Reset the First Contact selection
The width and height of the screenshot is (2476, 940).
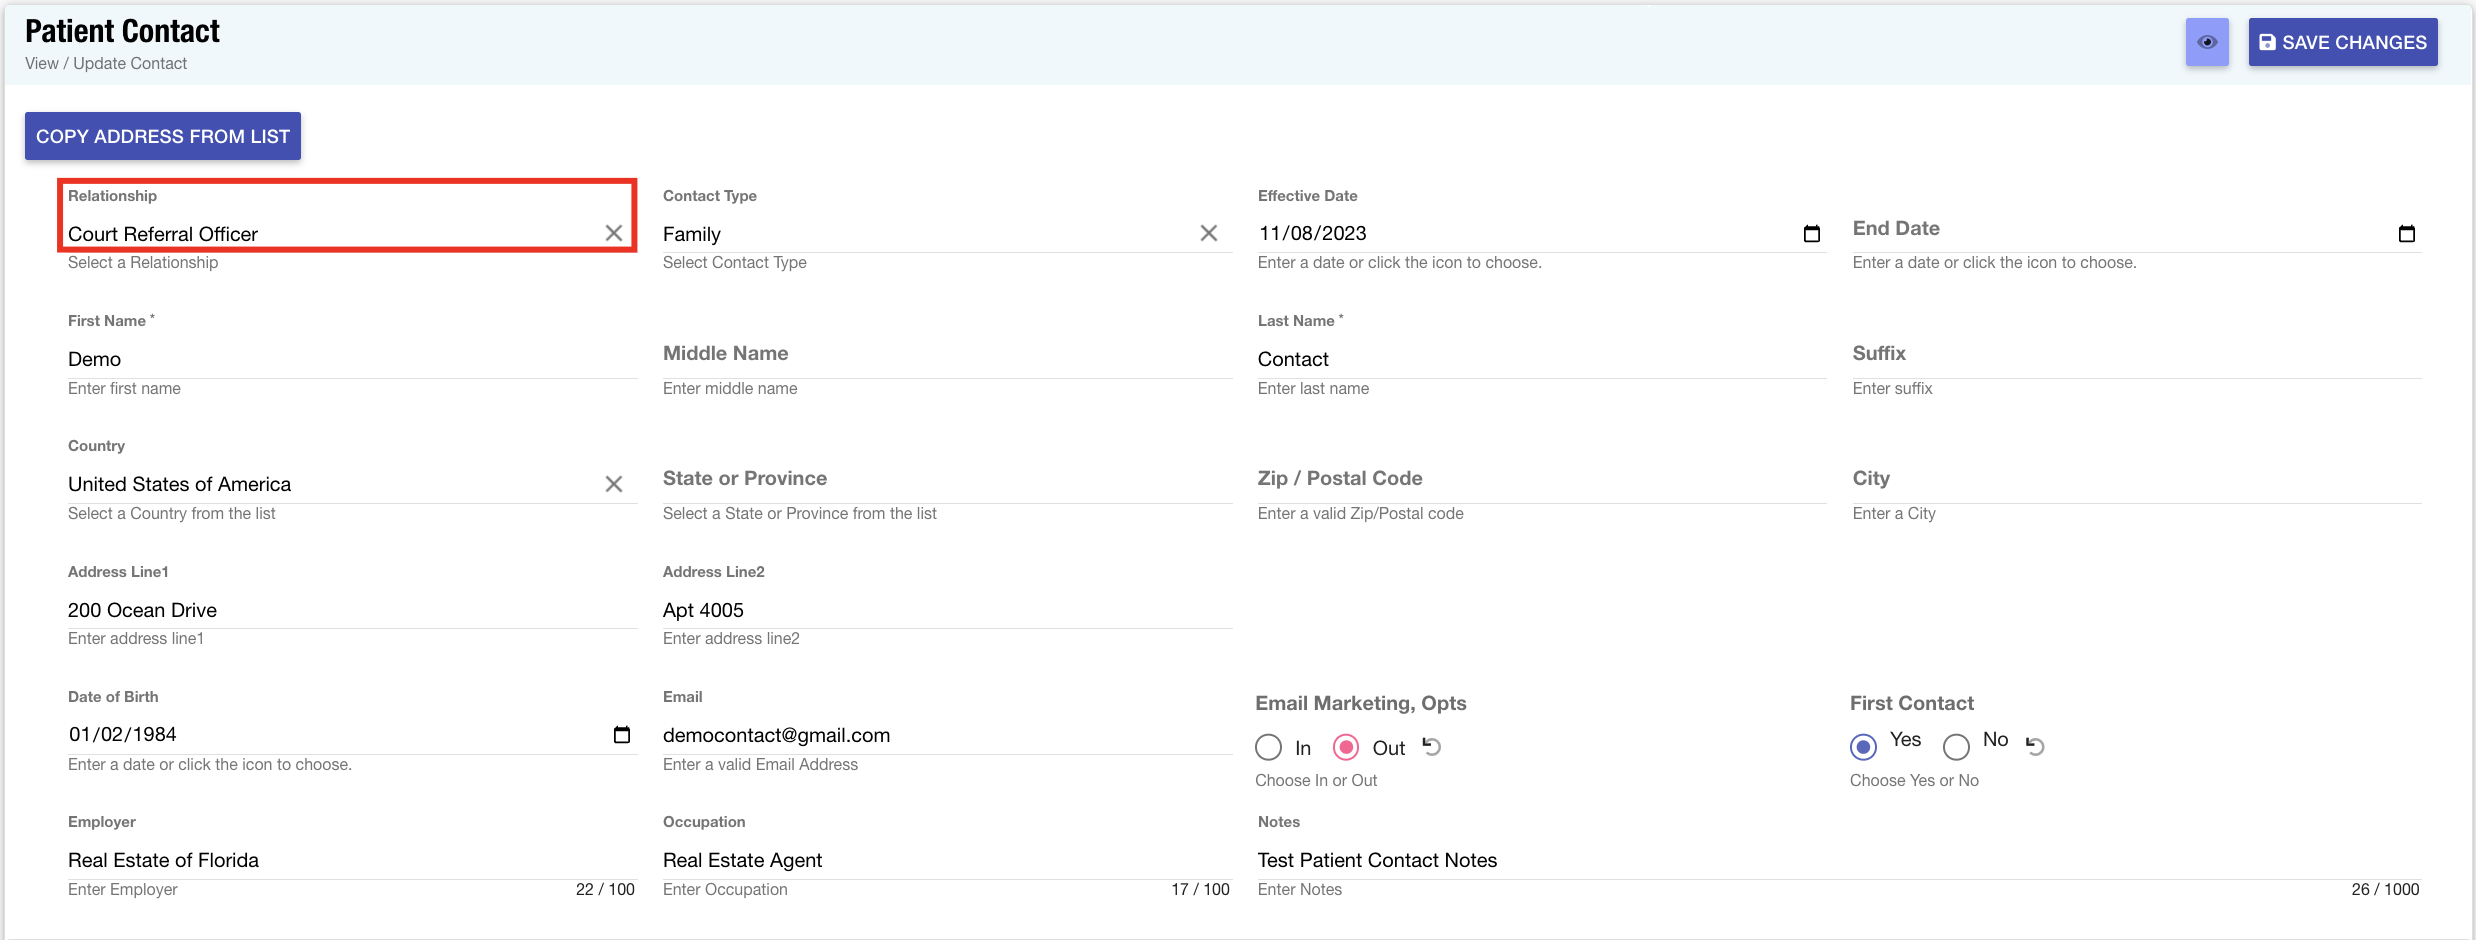[2035, 745]
